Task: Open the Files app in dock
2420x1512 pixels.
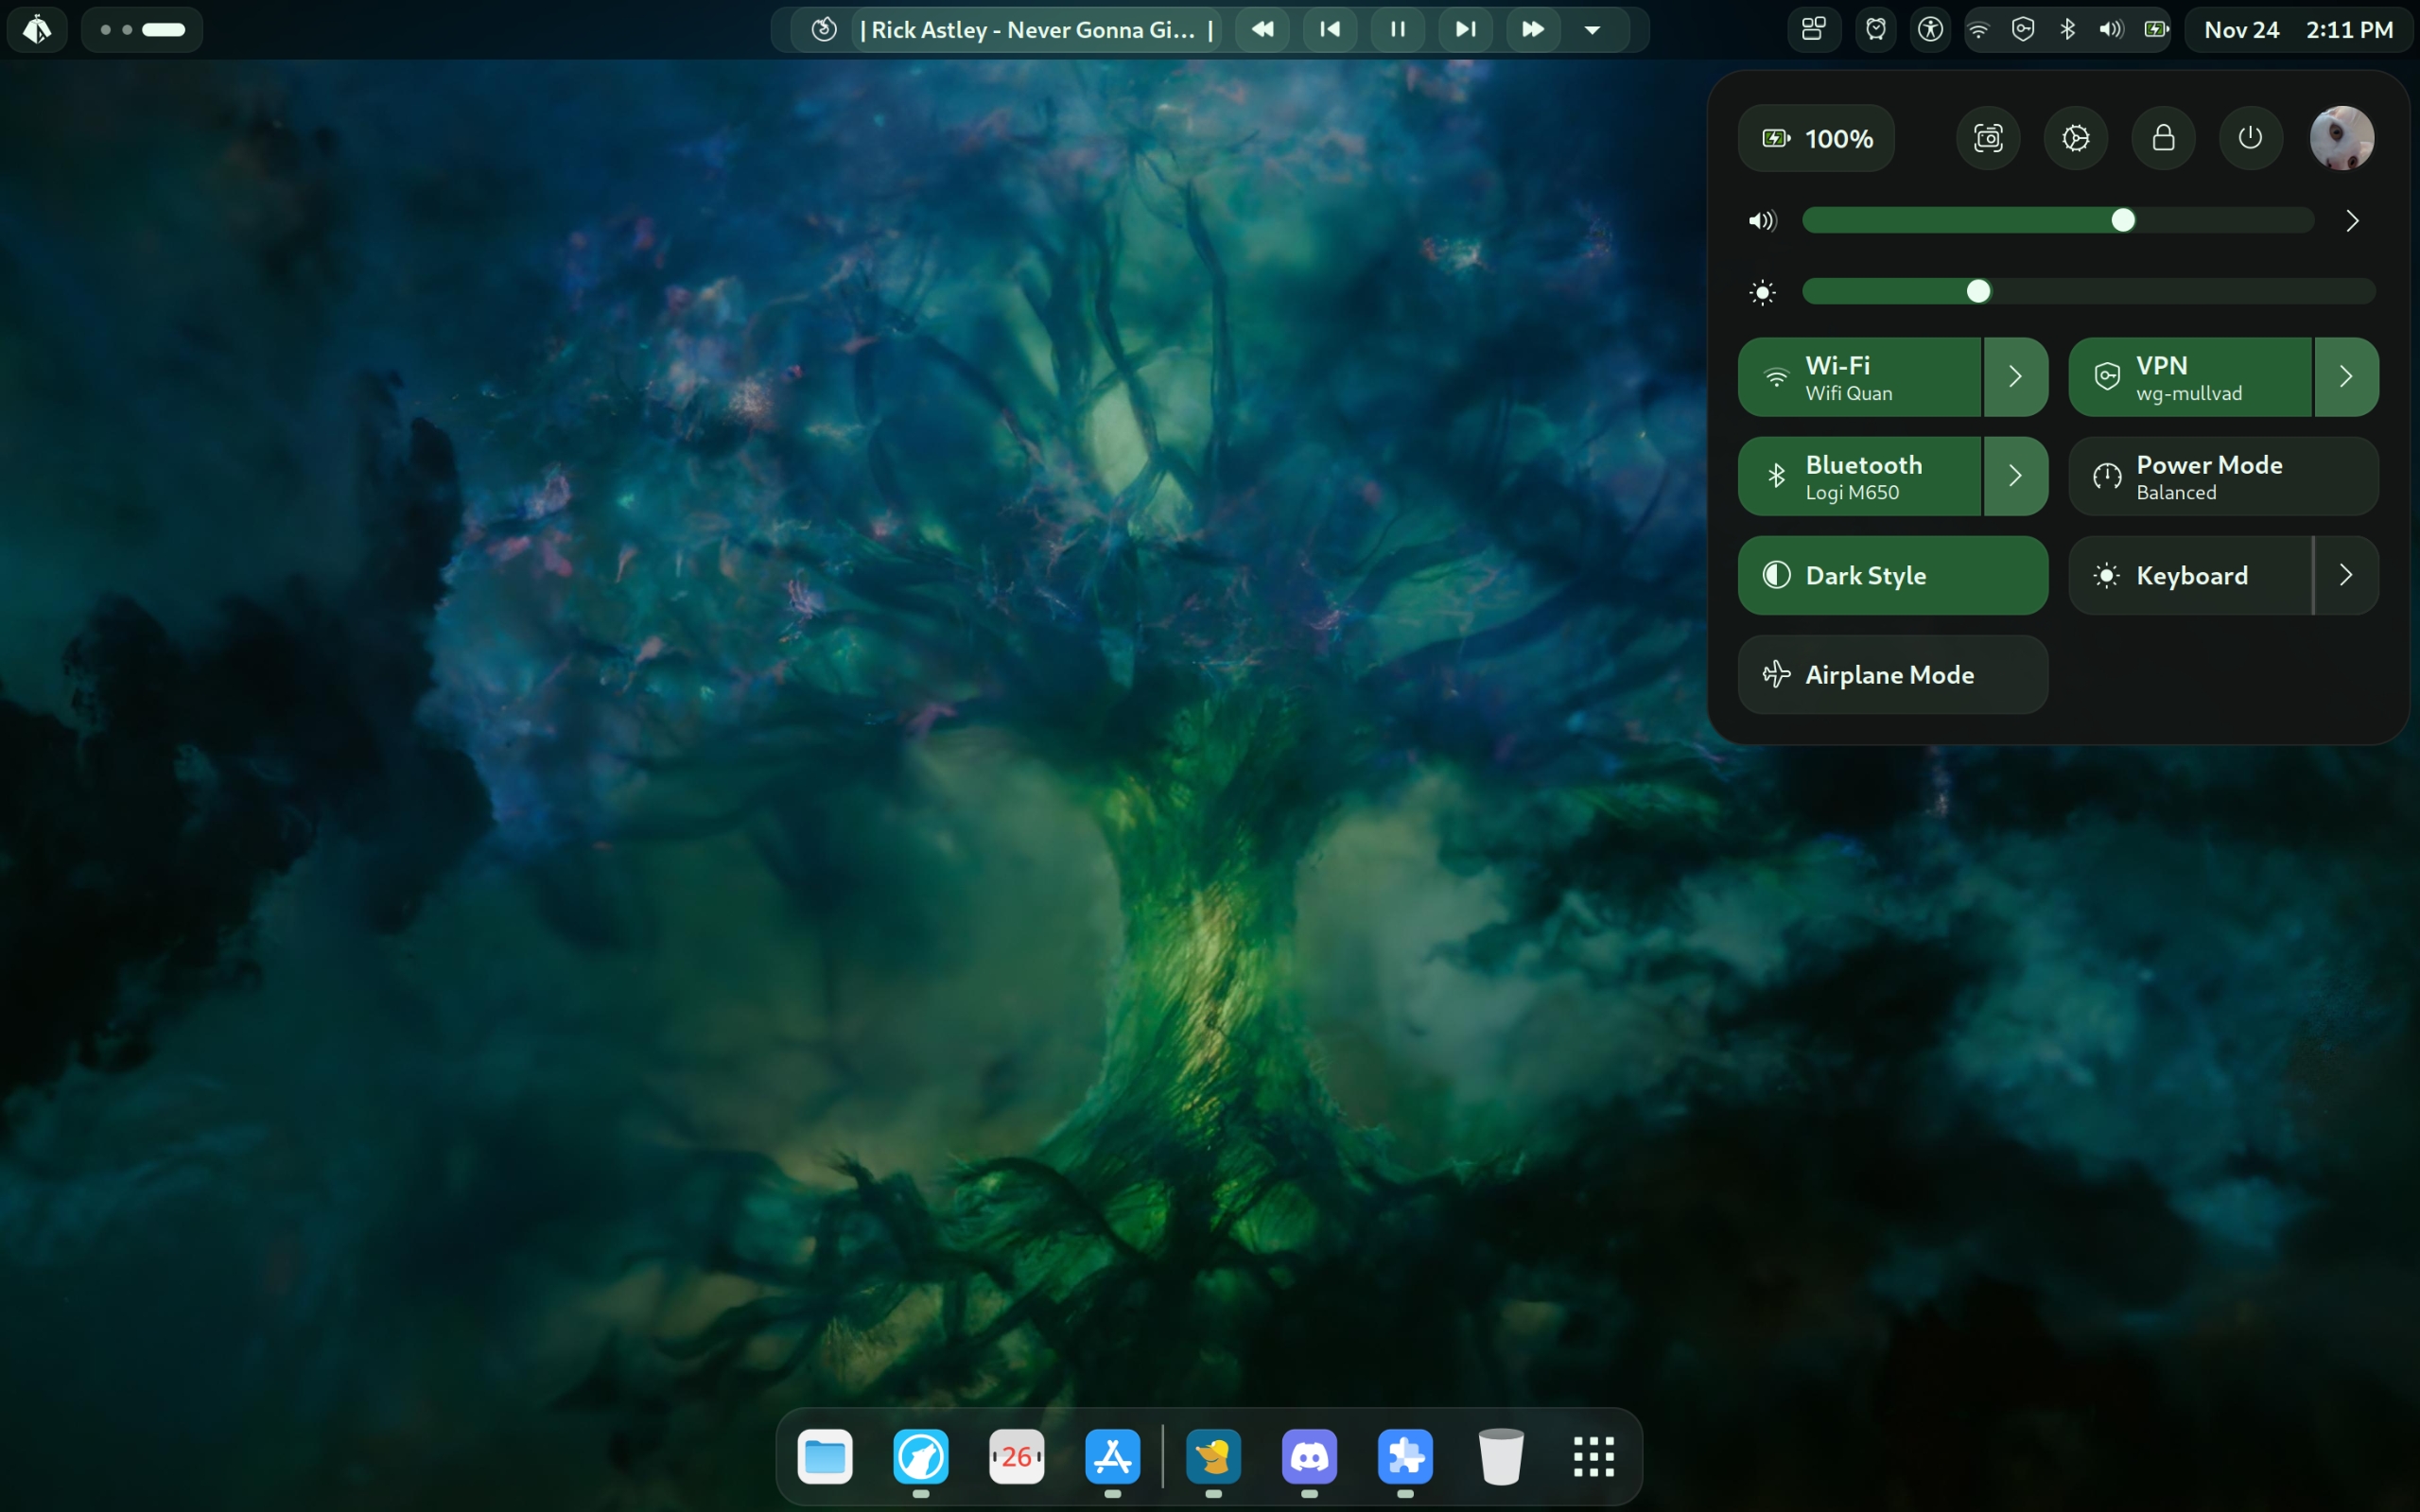Action: (825, 1456)
